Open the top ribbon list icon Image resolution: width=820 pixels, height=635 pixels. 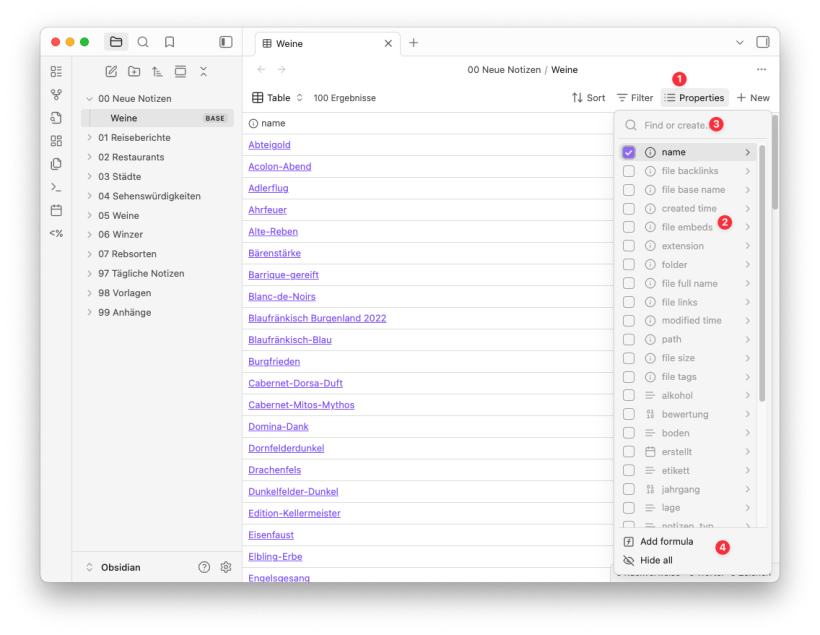[x=56, y=71]
